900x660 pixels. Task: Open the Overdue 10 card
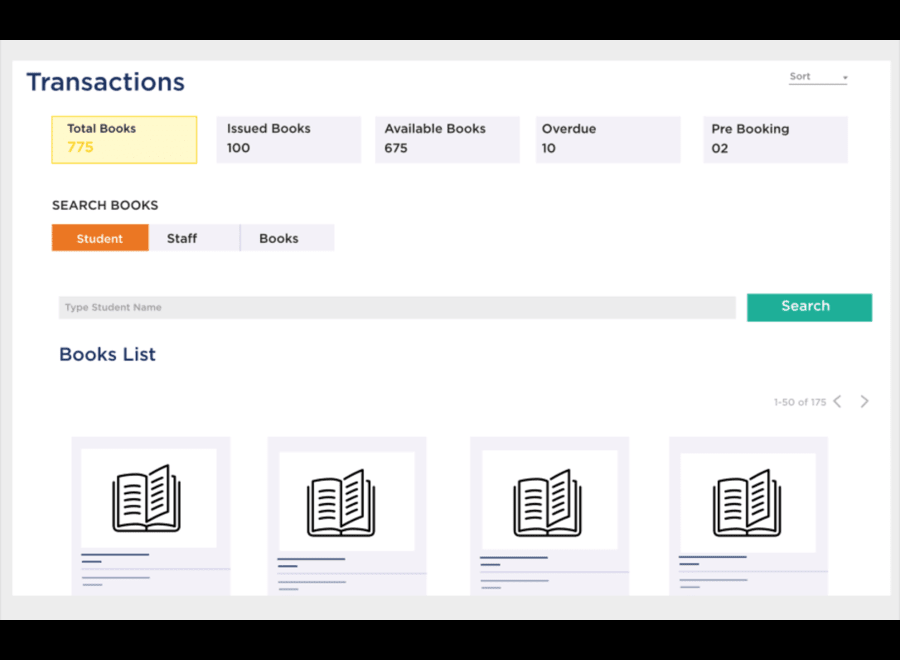tap(607, 139)
